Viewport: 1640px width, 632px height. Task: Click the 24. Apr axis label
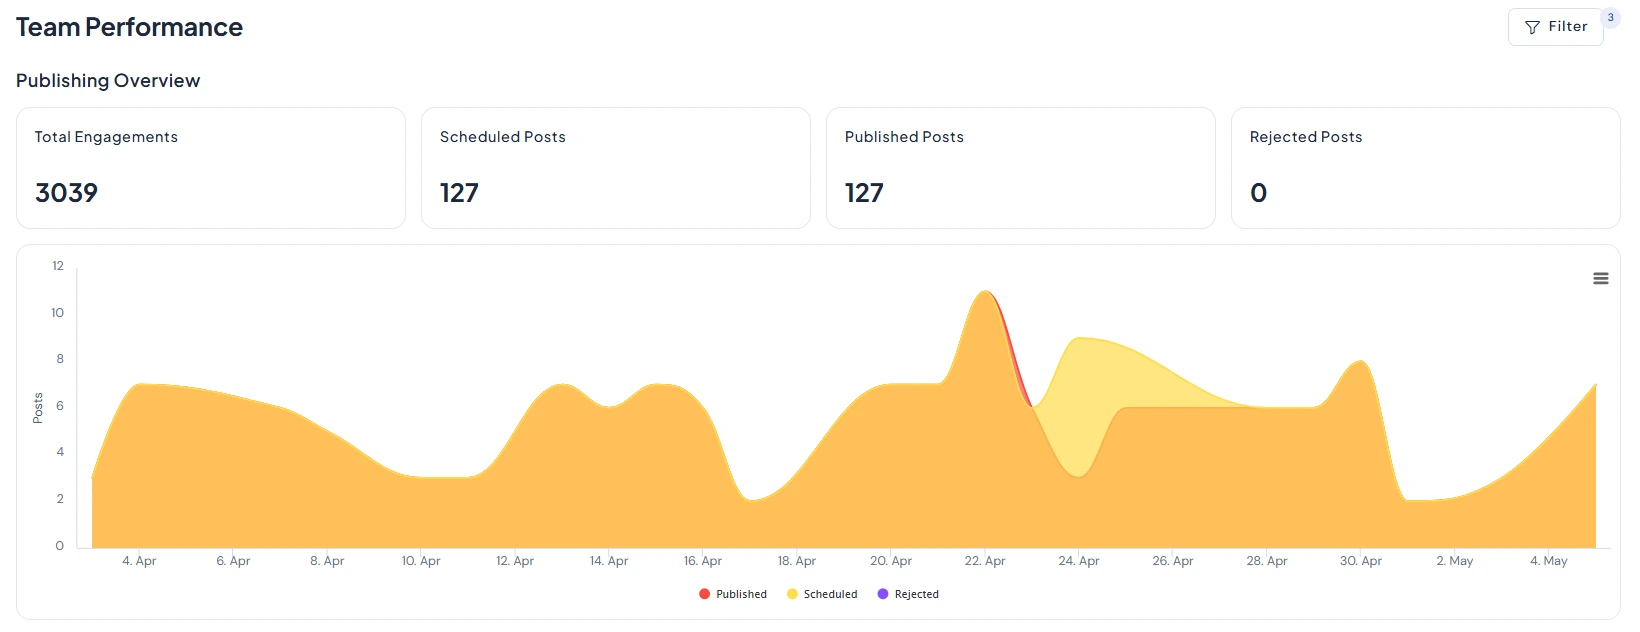coord(1079,561)
